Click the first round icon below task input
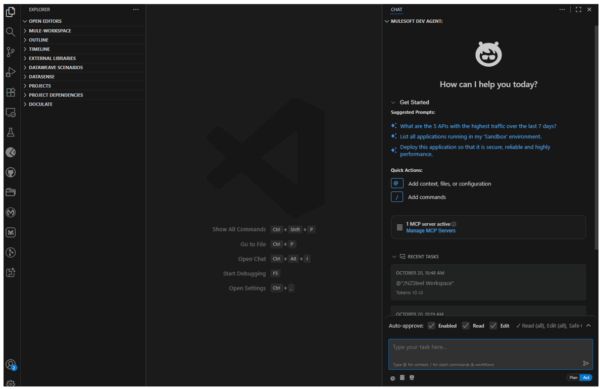 (x=393, y=378)
